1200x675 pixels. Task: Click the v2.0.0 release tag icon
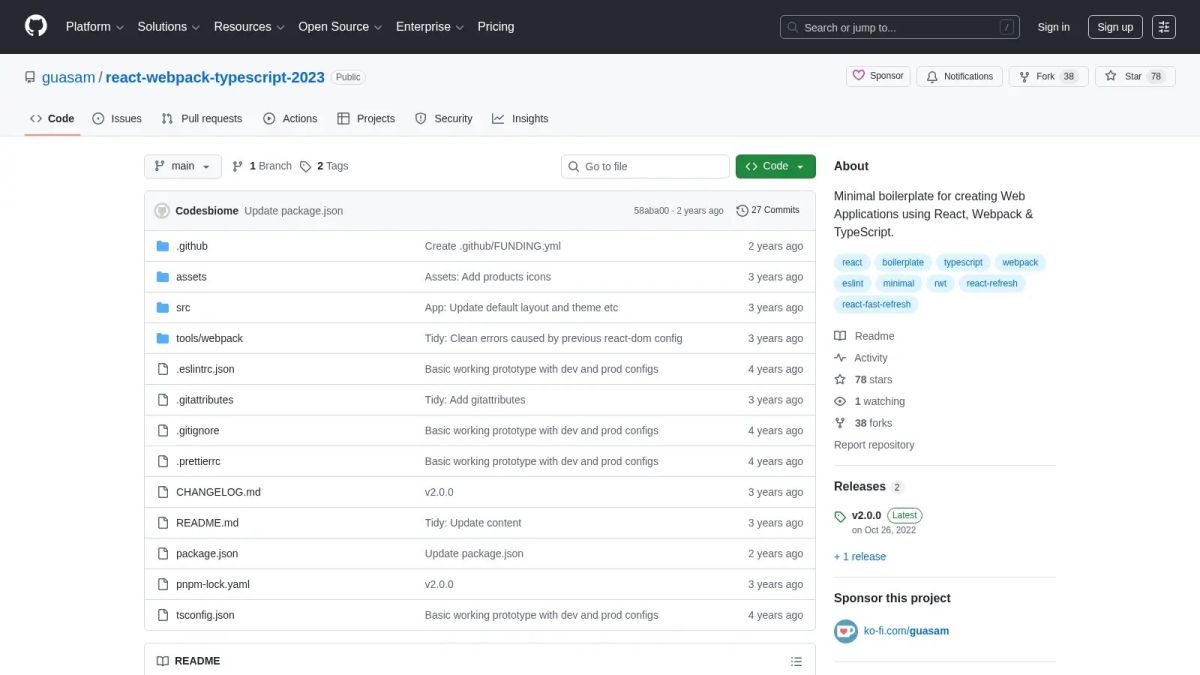(840, 517)
